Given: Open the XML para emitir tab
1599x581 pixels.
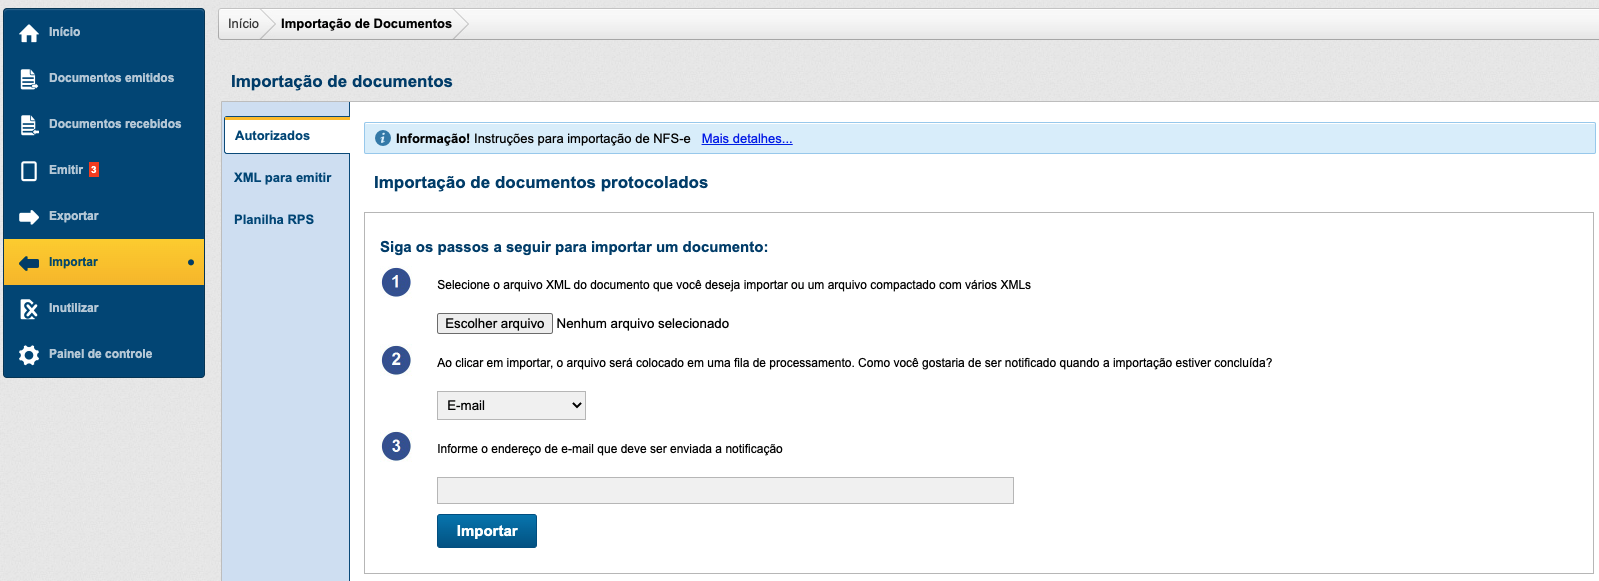Looking at the screenshot, I should (x=282, y=178).
